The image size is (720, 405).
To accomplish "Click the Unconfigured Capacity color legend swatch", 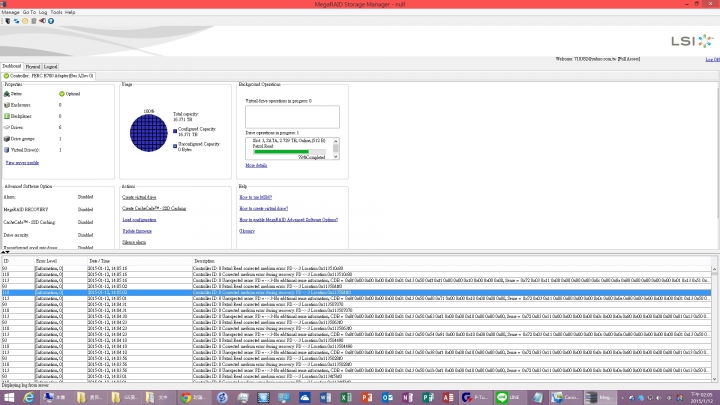I will pos(175,146).
